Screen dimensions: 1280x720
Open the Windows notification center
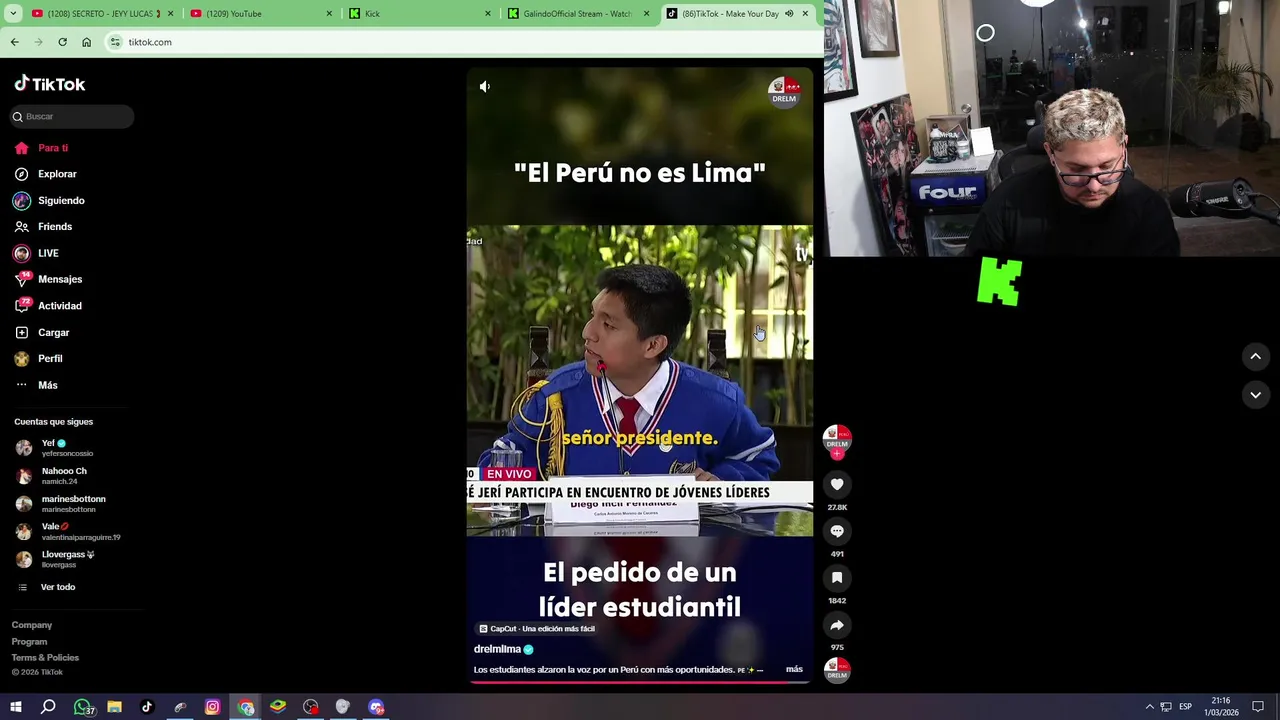pos(1258,707)
